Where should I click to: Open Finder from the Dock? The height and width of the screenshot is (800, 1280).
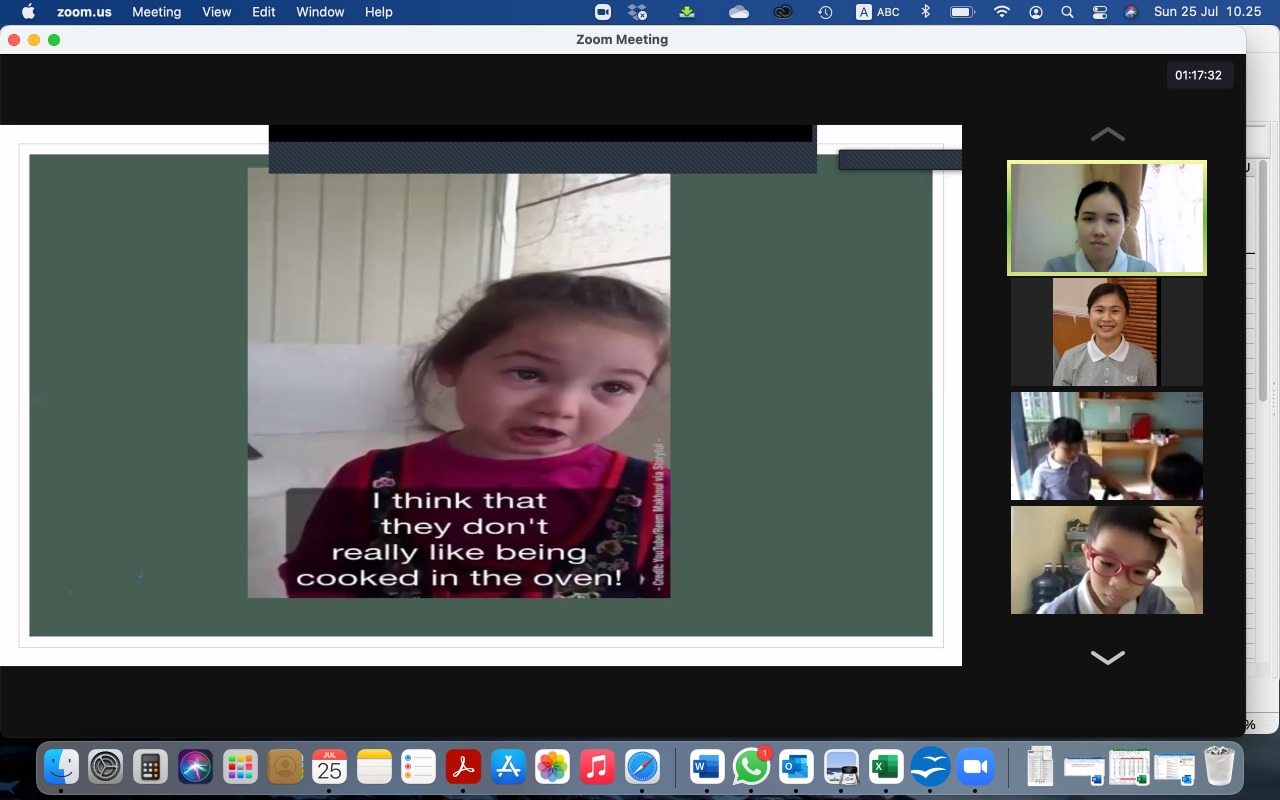[x=61, y=767]
